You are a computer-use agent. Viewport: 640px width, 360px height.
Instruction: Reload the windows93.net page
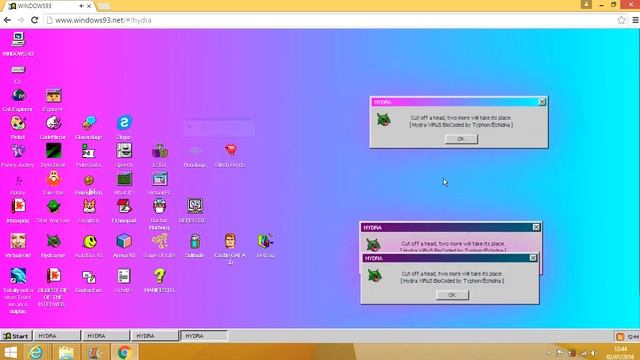(35, 20)
